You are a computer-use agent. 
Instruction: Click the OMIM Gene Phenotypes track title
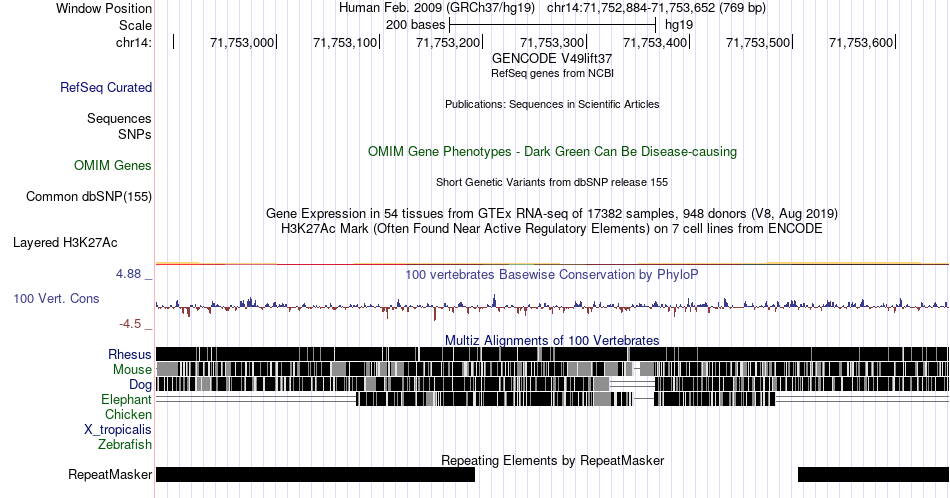tap(553, 151)
